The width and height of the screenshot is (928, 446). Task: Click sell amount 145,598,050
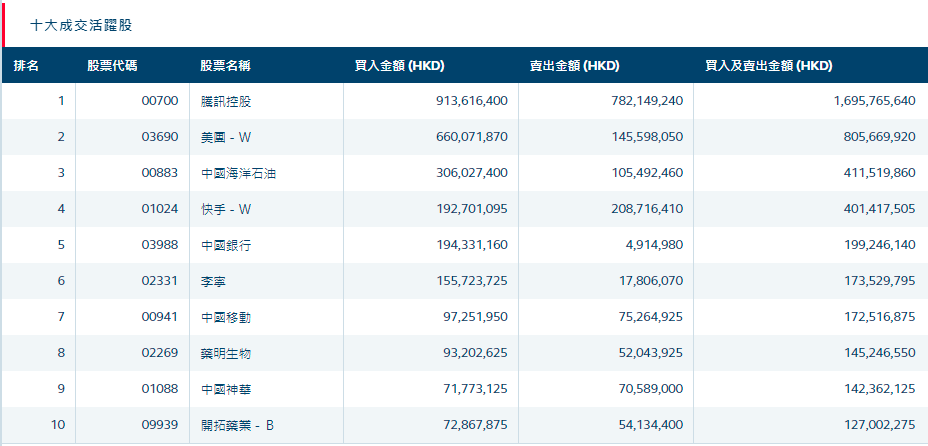click(x=647, y=137)
